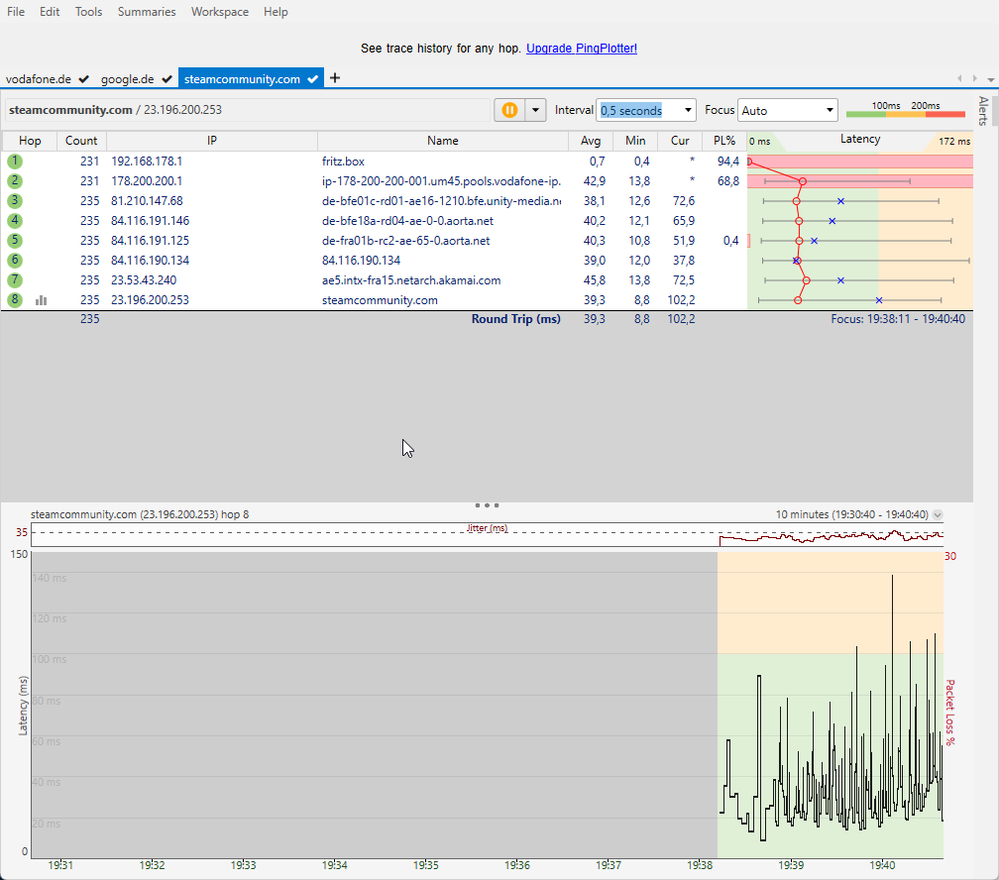Image resolution: width=999 pixels, height=880 pixels.
Task: Open the Summaries menu
Action: click(x=147, y=11)
